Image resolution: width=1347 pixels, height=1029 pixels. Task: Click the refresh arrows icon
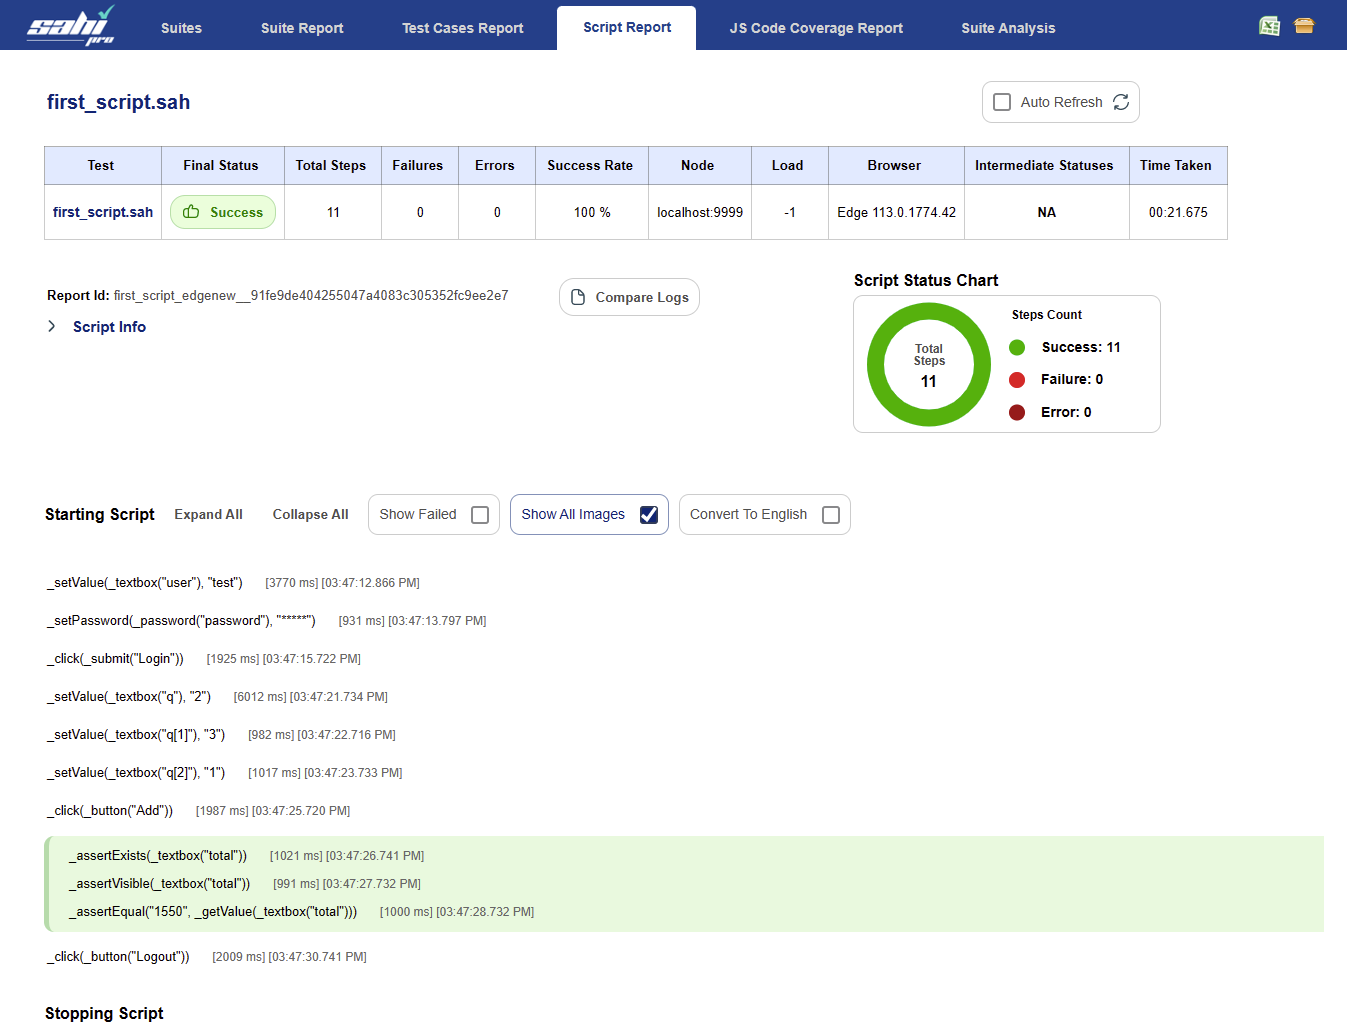click(x=1121, y=102)
